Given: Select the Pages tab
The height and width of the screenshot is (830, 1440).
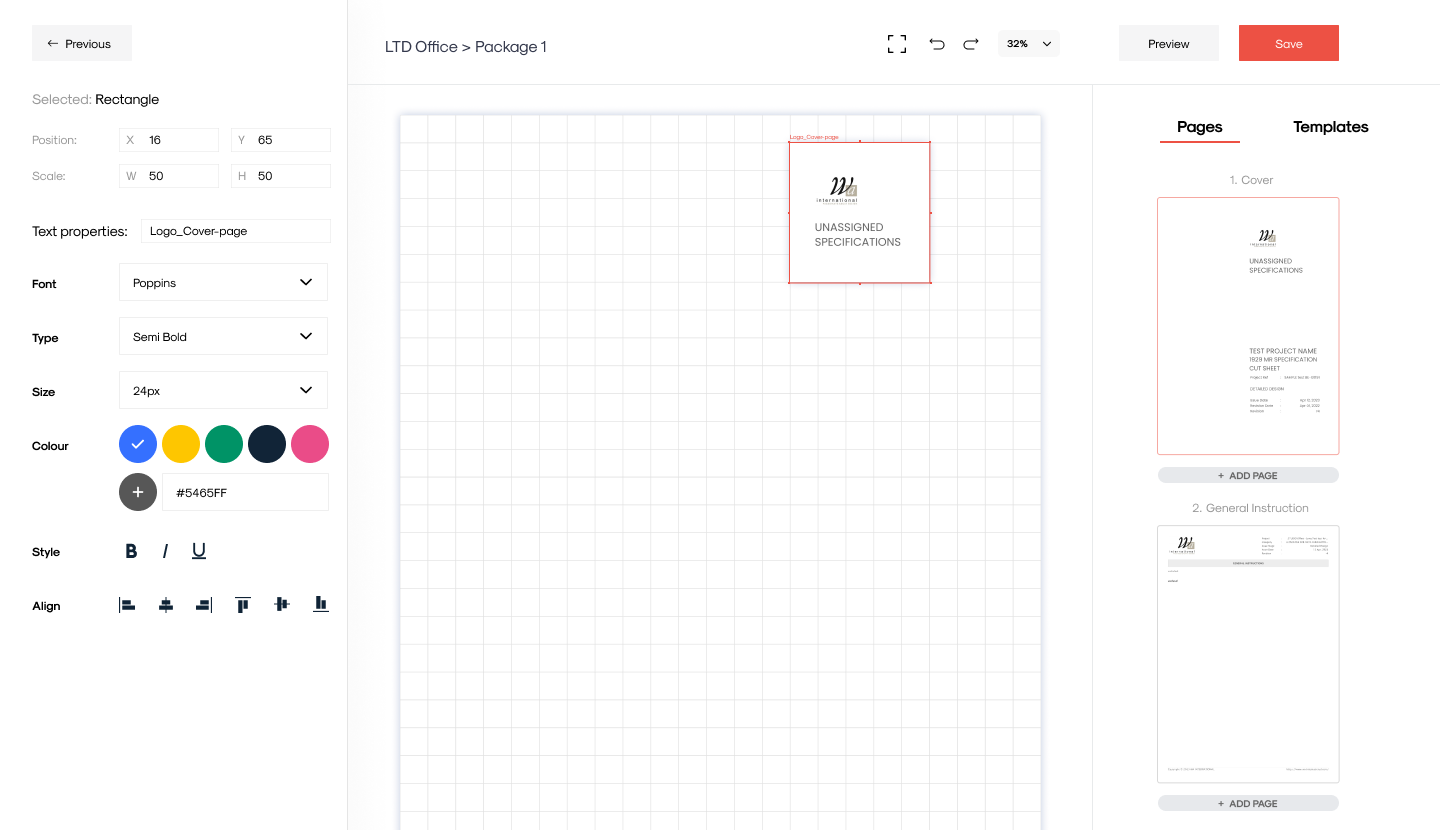Looking at the screenshot, I should (x=1199, y=127).
